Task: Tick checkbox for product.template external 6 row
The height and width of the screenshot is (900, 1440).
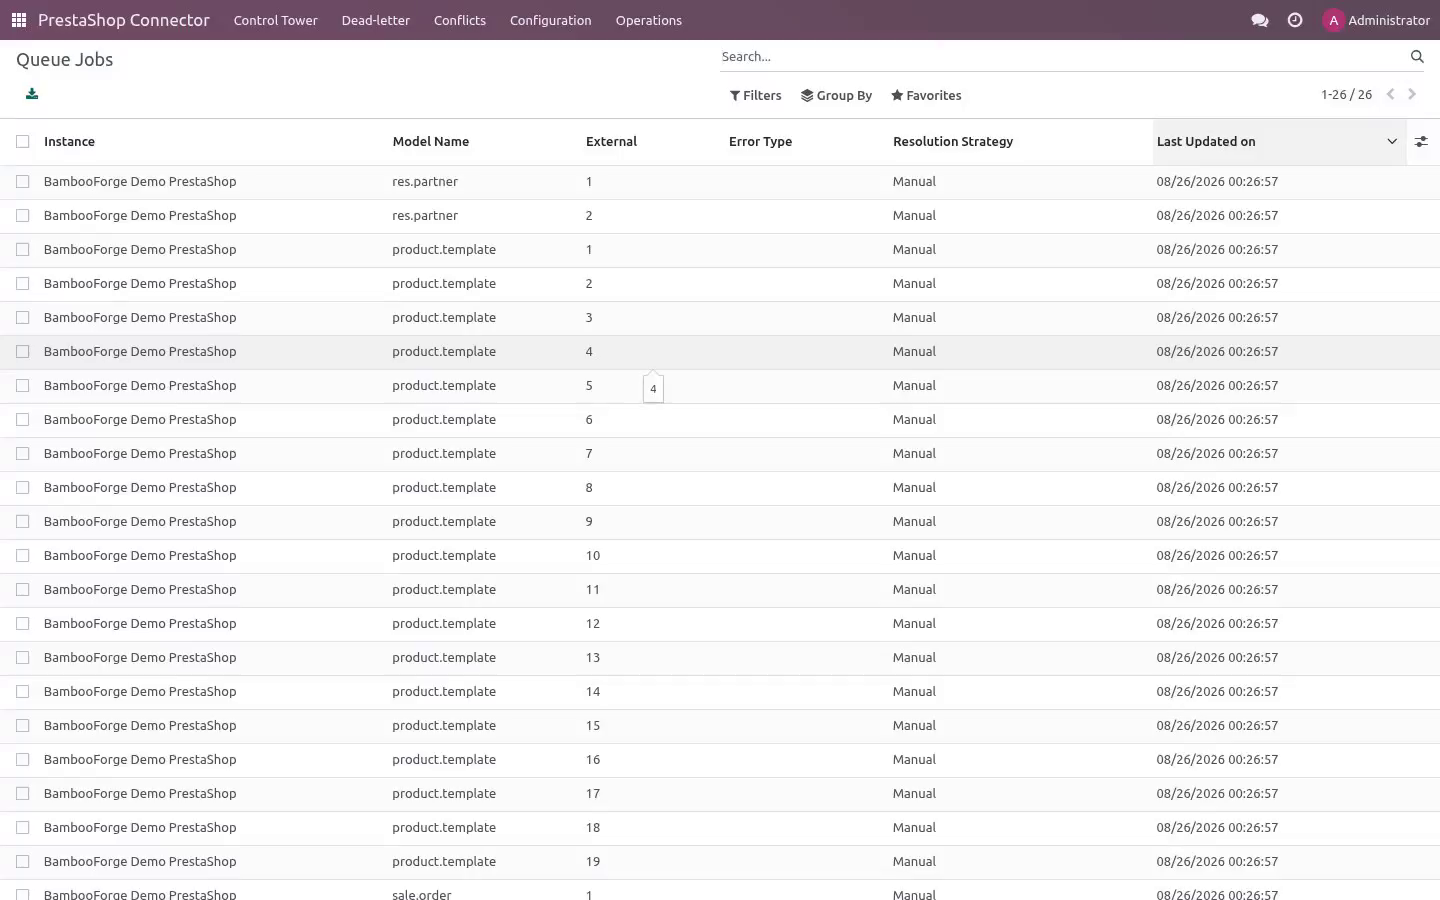Action: [23, 420]
